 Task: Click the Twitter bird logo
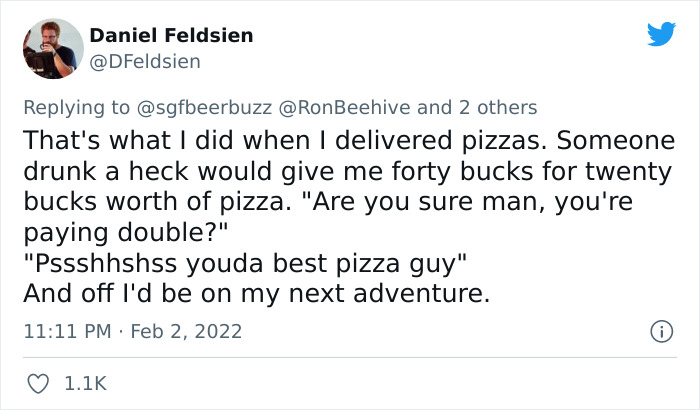point(661,35)
